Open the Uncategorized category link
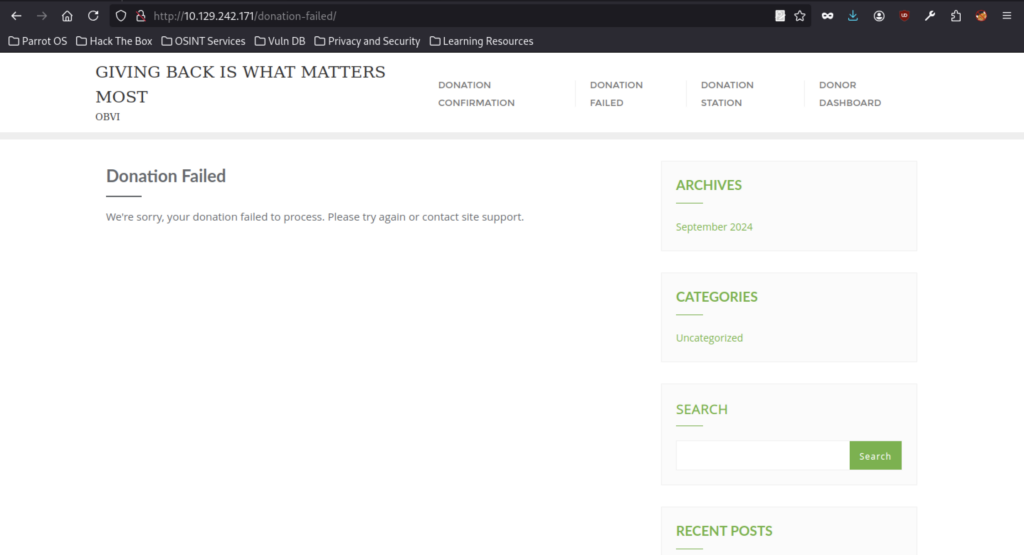Viewport: 1024px width, 555px height. (709, 338)
